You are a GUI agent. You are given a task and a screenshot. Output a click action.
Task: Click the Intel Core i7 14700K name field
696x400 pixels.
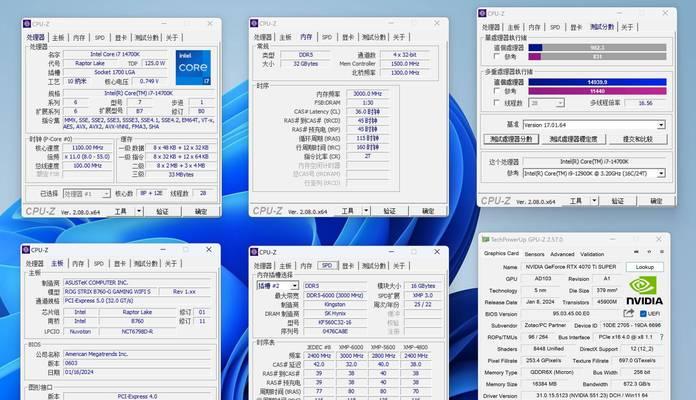tap(115, 54)
